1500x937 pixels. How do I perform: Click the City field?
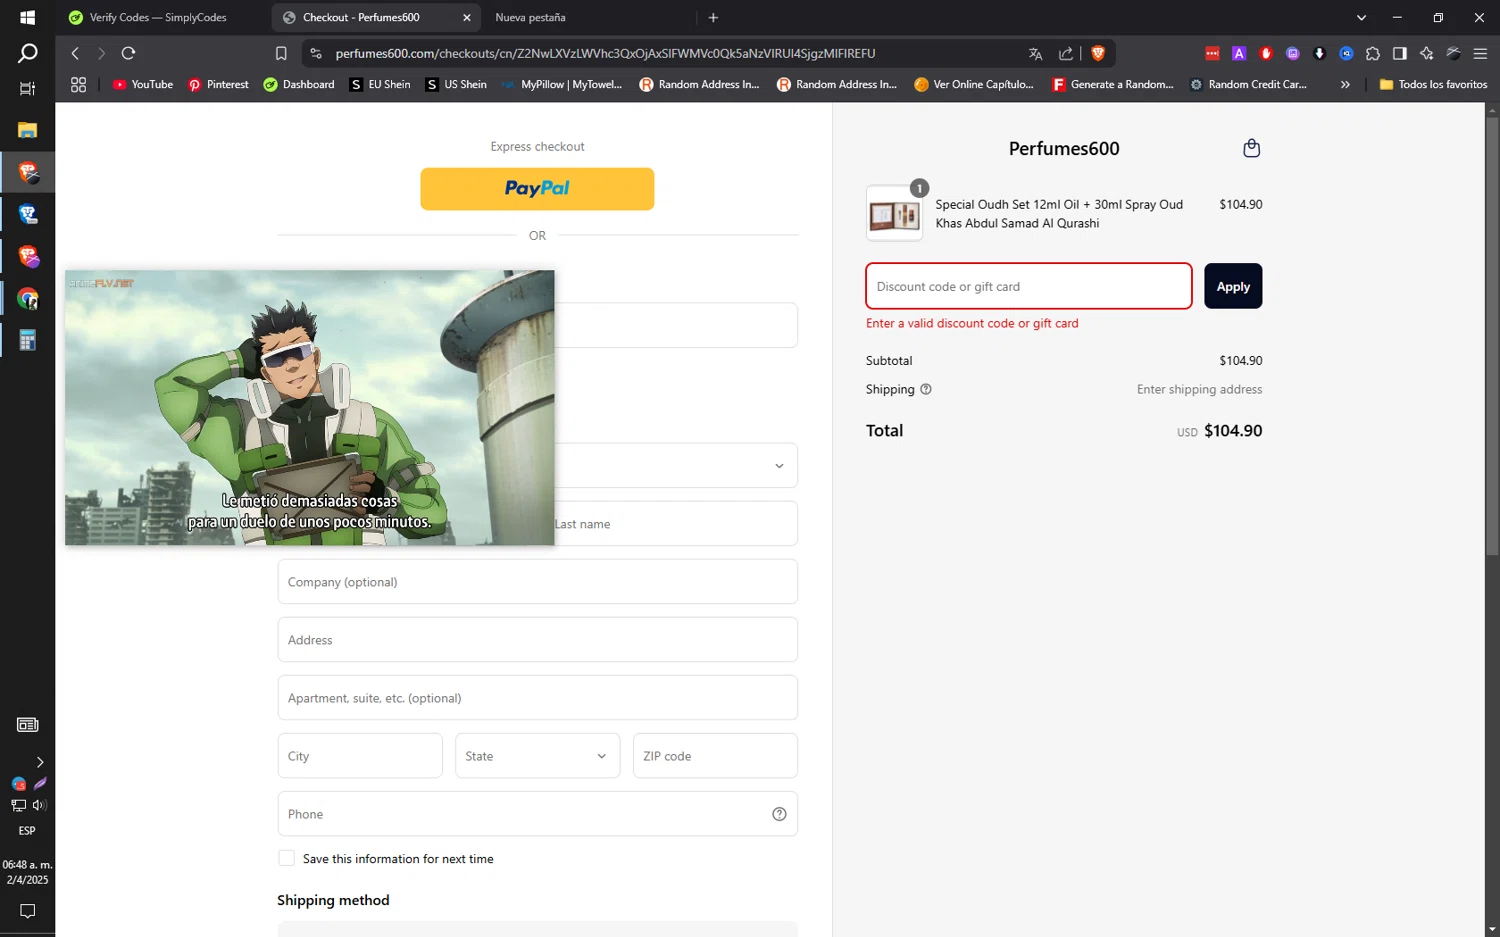(x=359, y=756)
